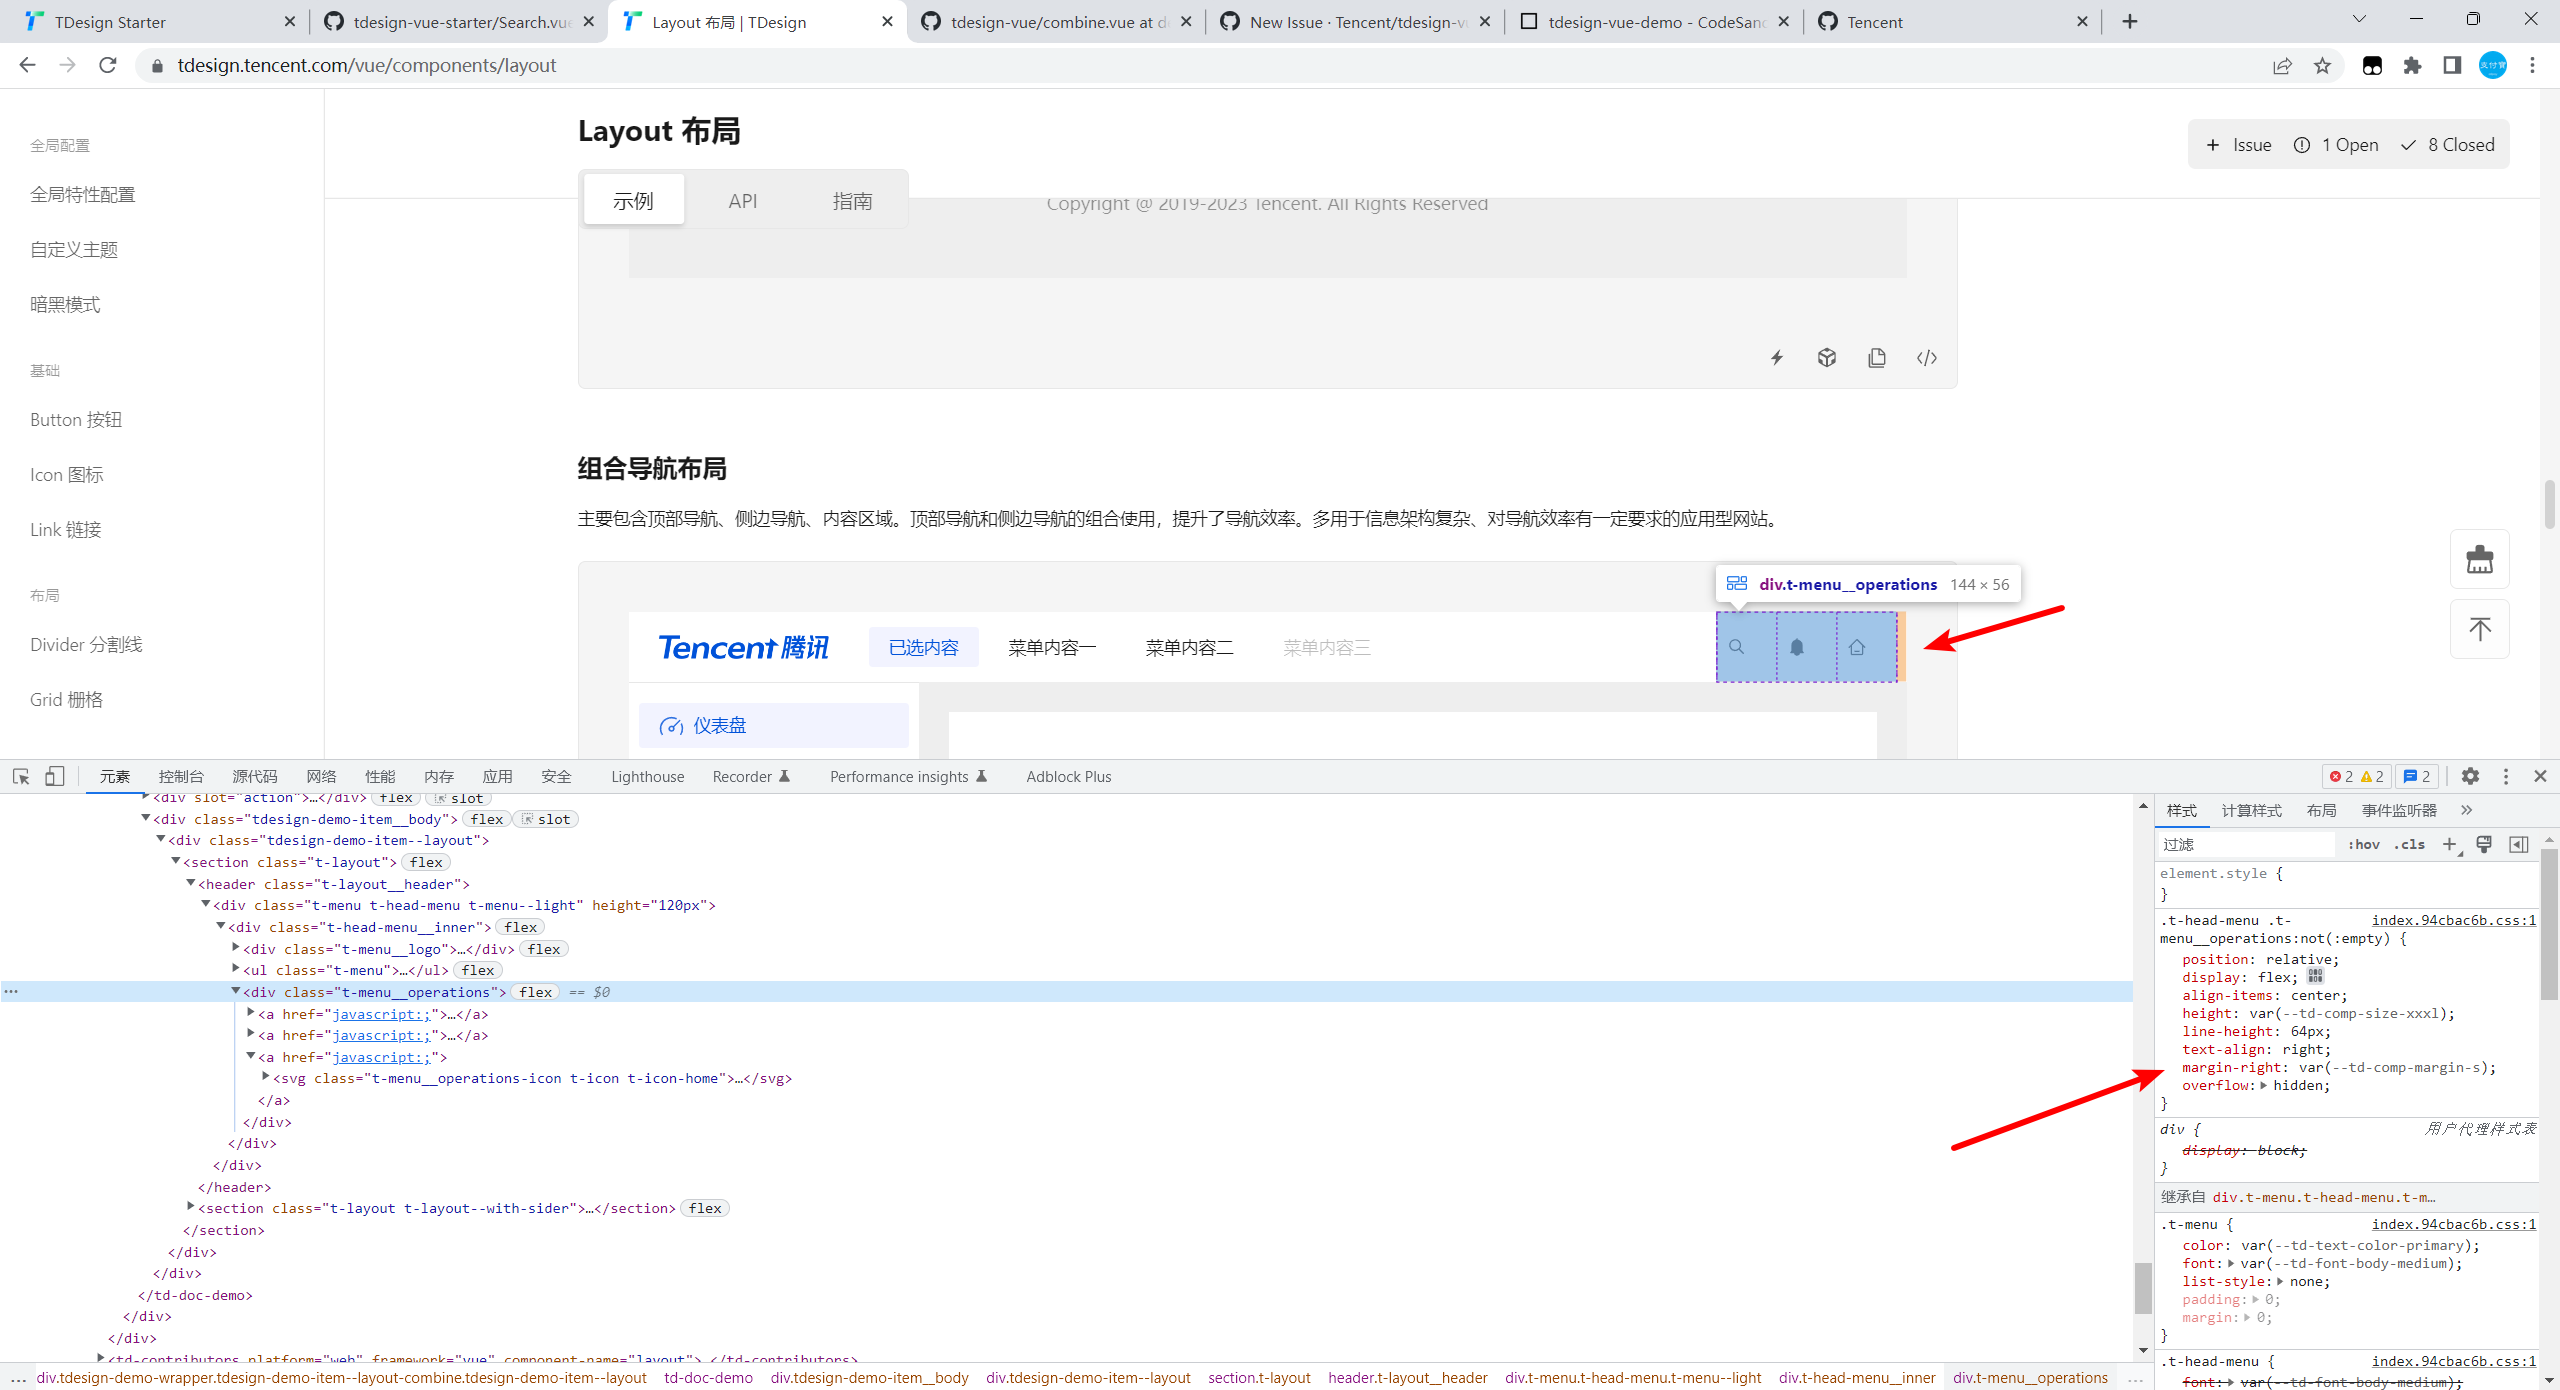Open the demo in CodeSandbox cube icon

click(x=1827, y=357)
